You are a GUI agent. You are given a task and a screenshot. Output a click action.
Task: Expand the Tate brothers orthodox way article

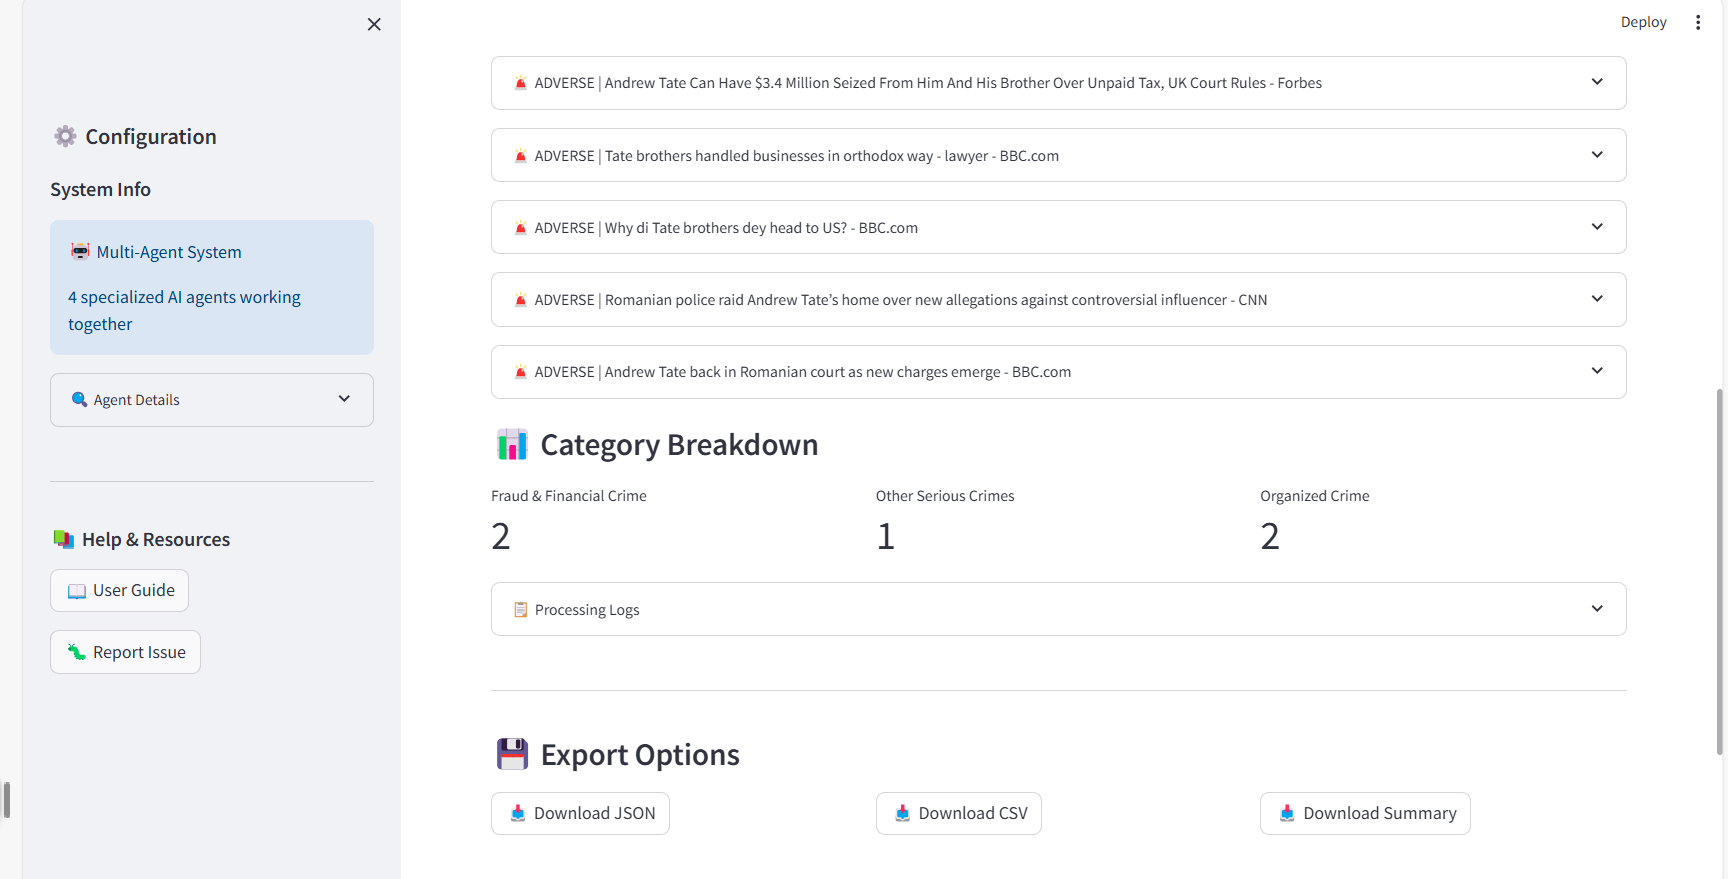(1058, 156)
